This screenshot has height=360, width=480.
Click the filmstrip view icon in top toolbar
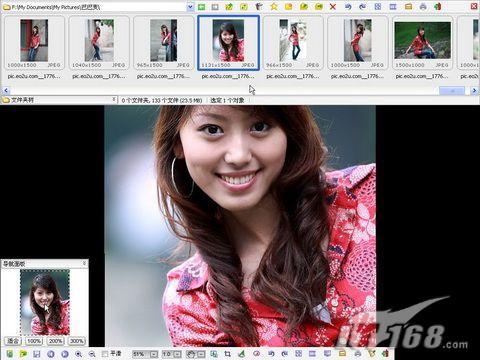pos(393,6)
